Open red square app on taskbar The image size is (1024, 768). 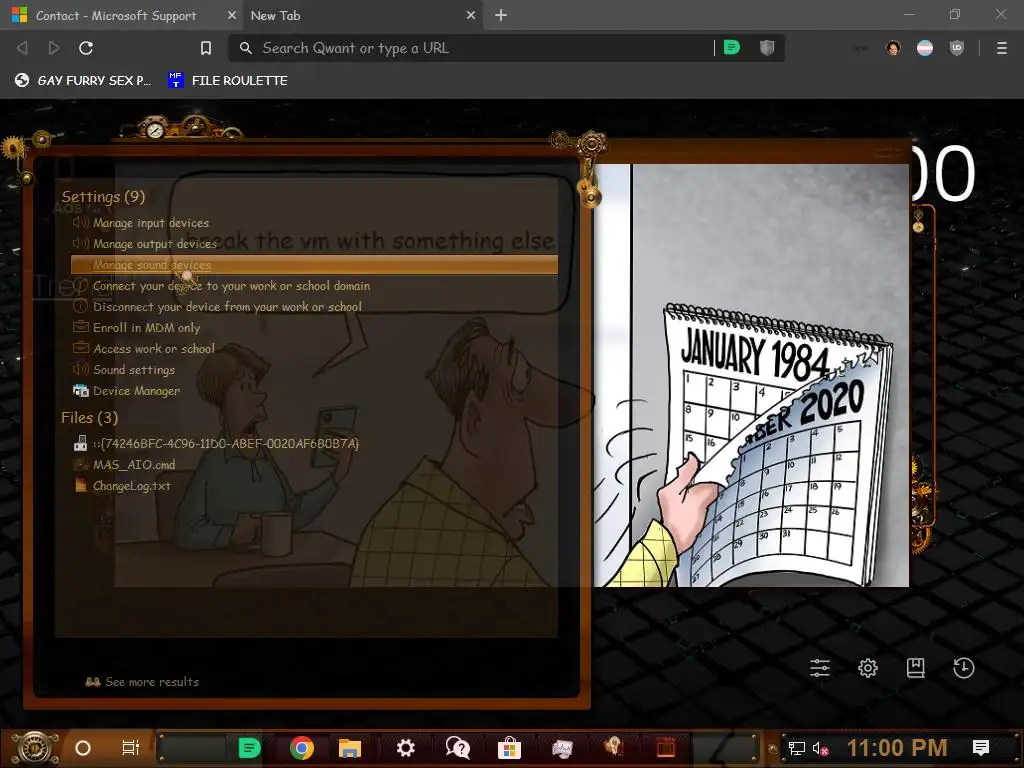coord(665,748)
